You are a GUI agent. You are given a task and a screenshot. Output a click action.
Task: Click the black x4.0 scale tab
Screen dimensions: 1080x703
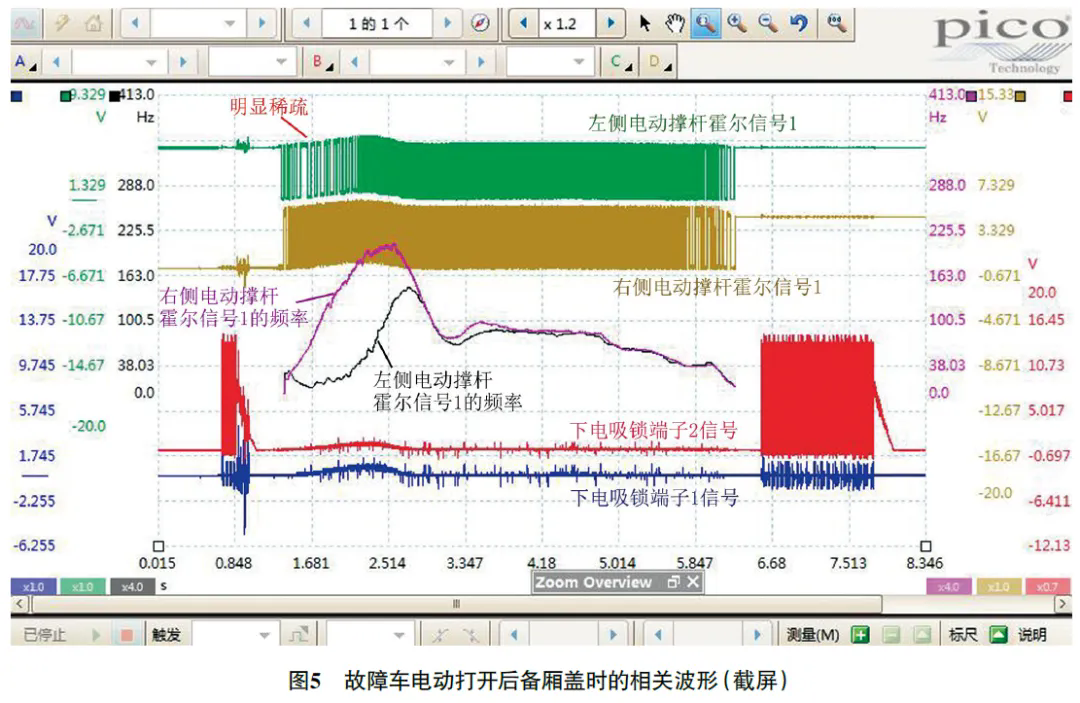[x=132, y=587]
